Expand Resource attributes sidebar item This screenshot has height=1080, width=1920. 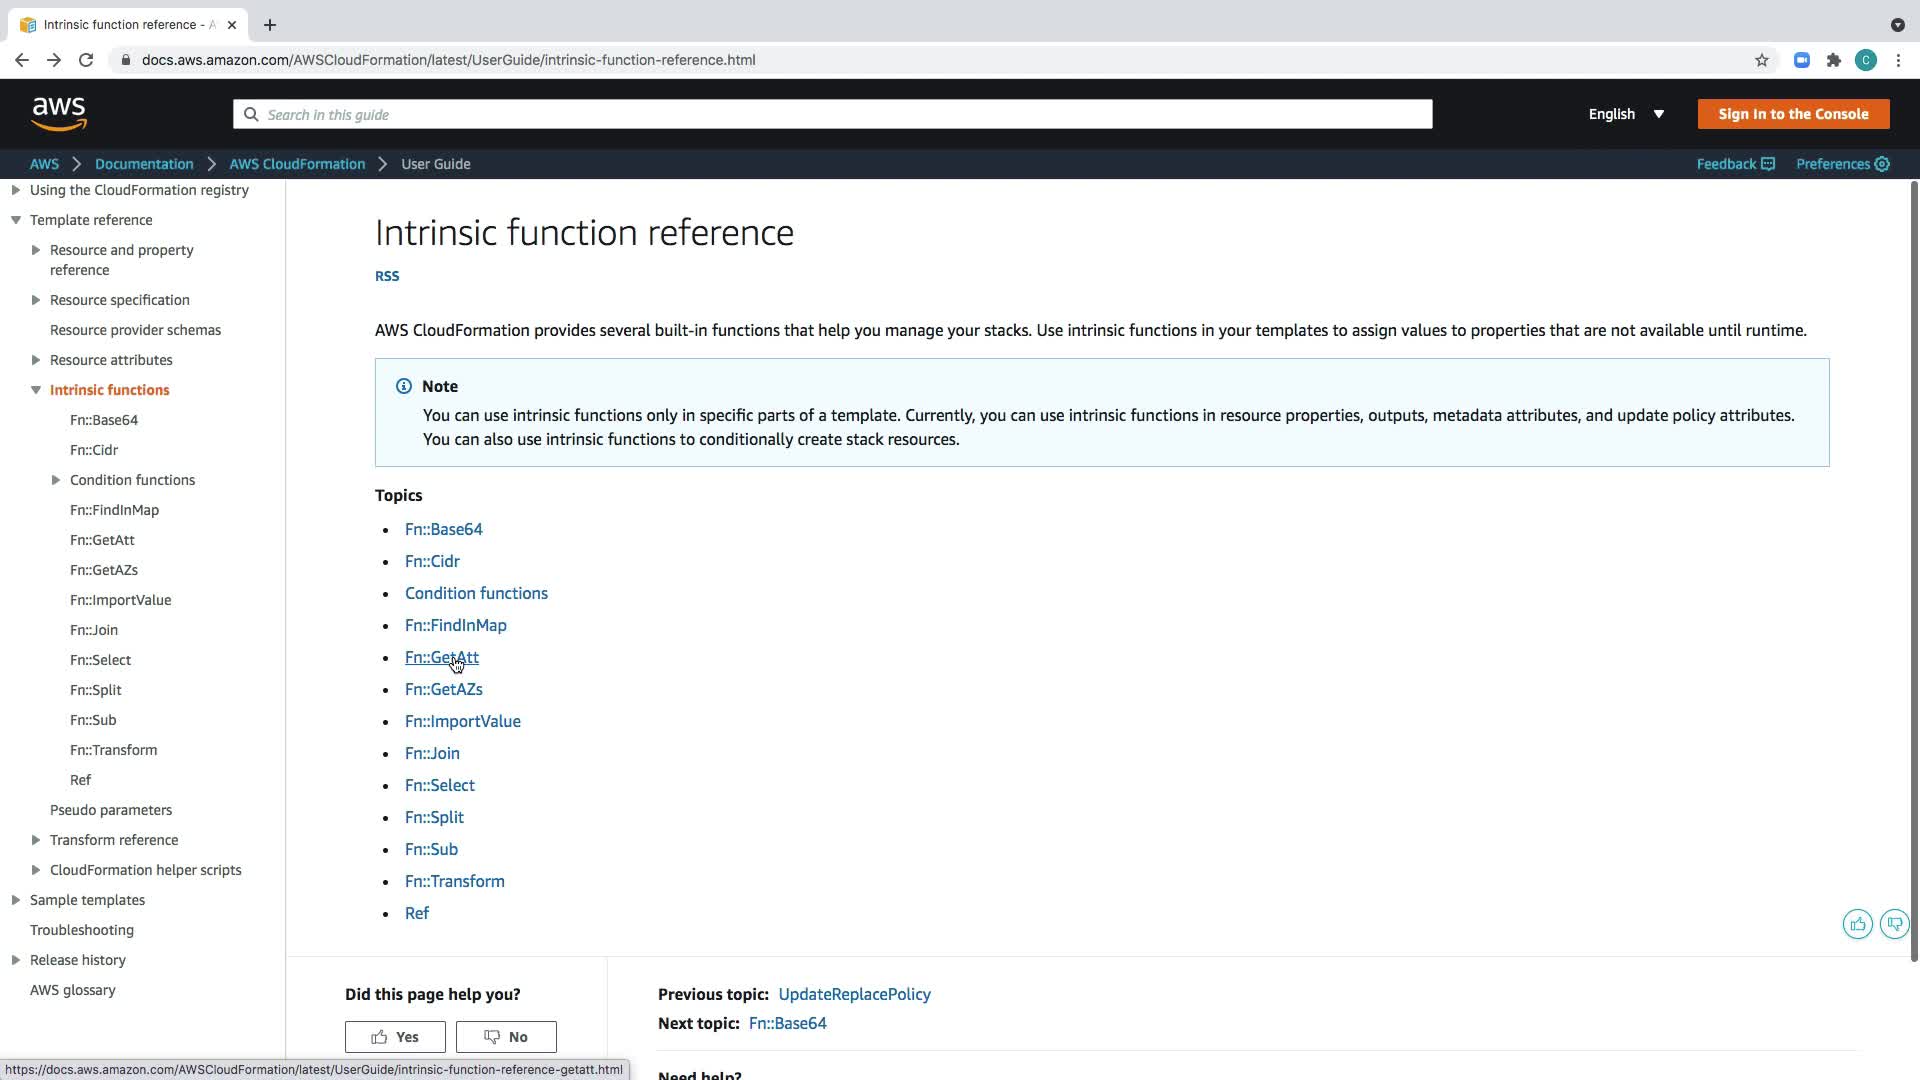36,360
